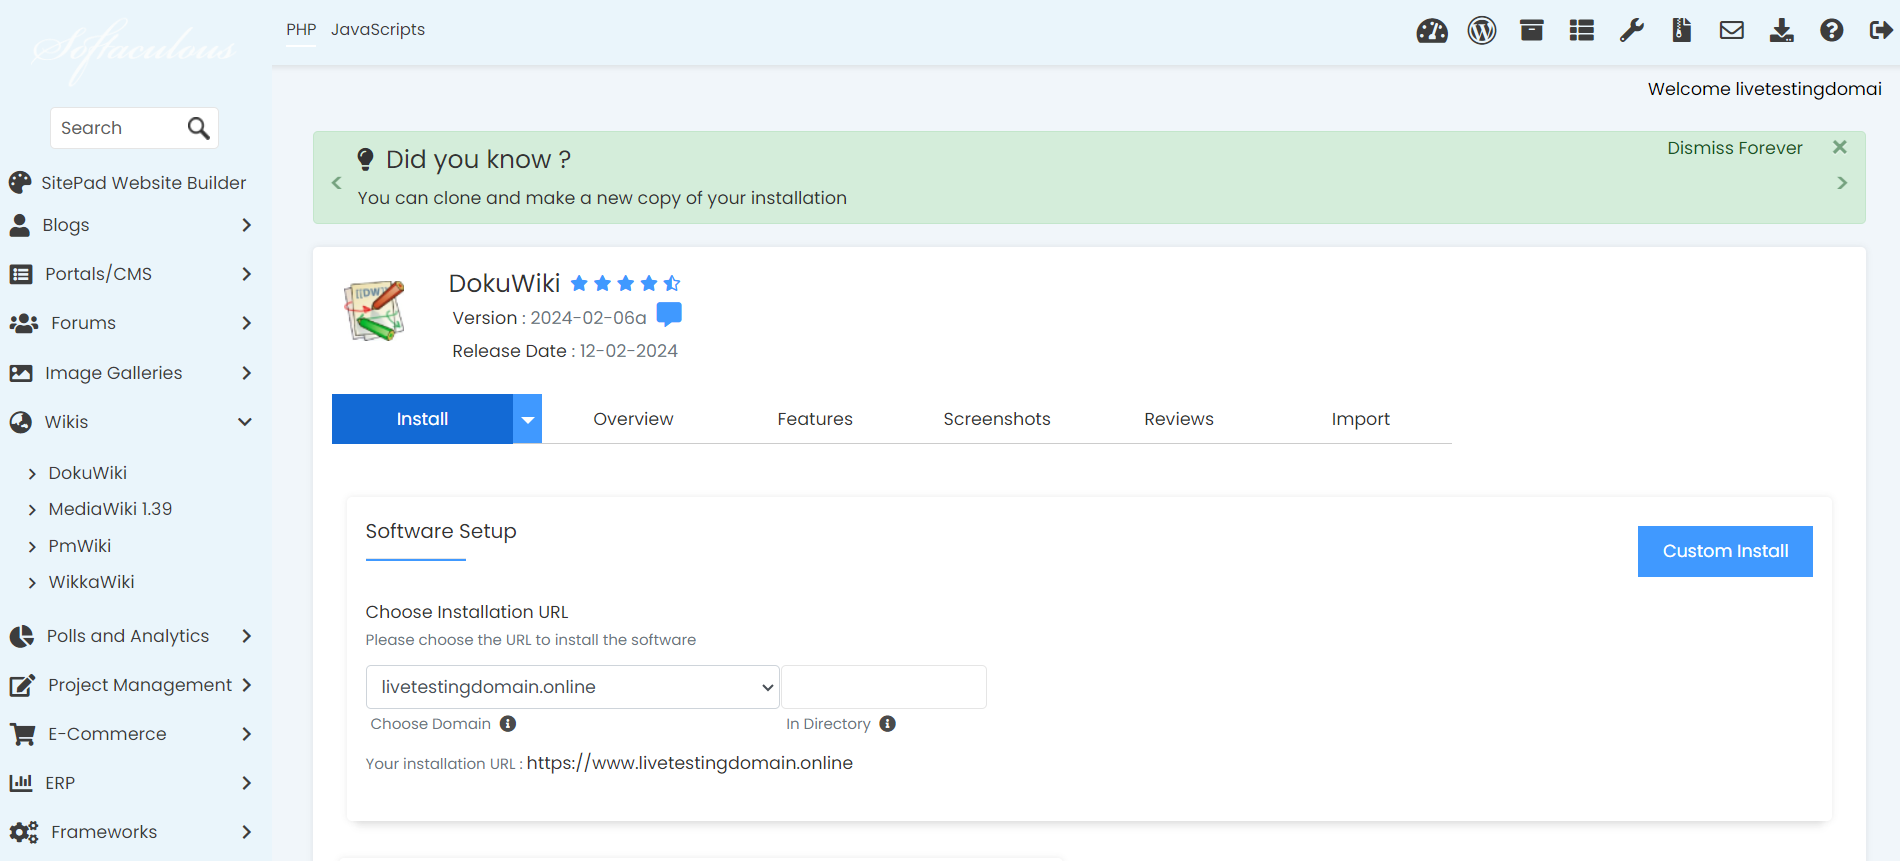Show the next tip arrow
Image resolution: width=1900 pixels, height=861 pixels.
click(1842, 183)
